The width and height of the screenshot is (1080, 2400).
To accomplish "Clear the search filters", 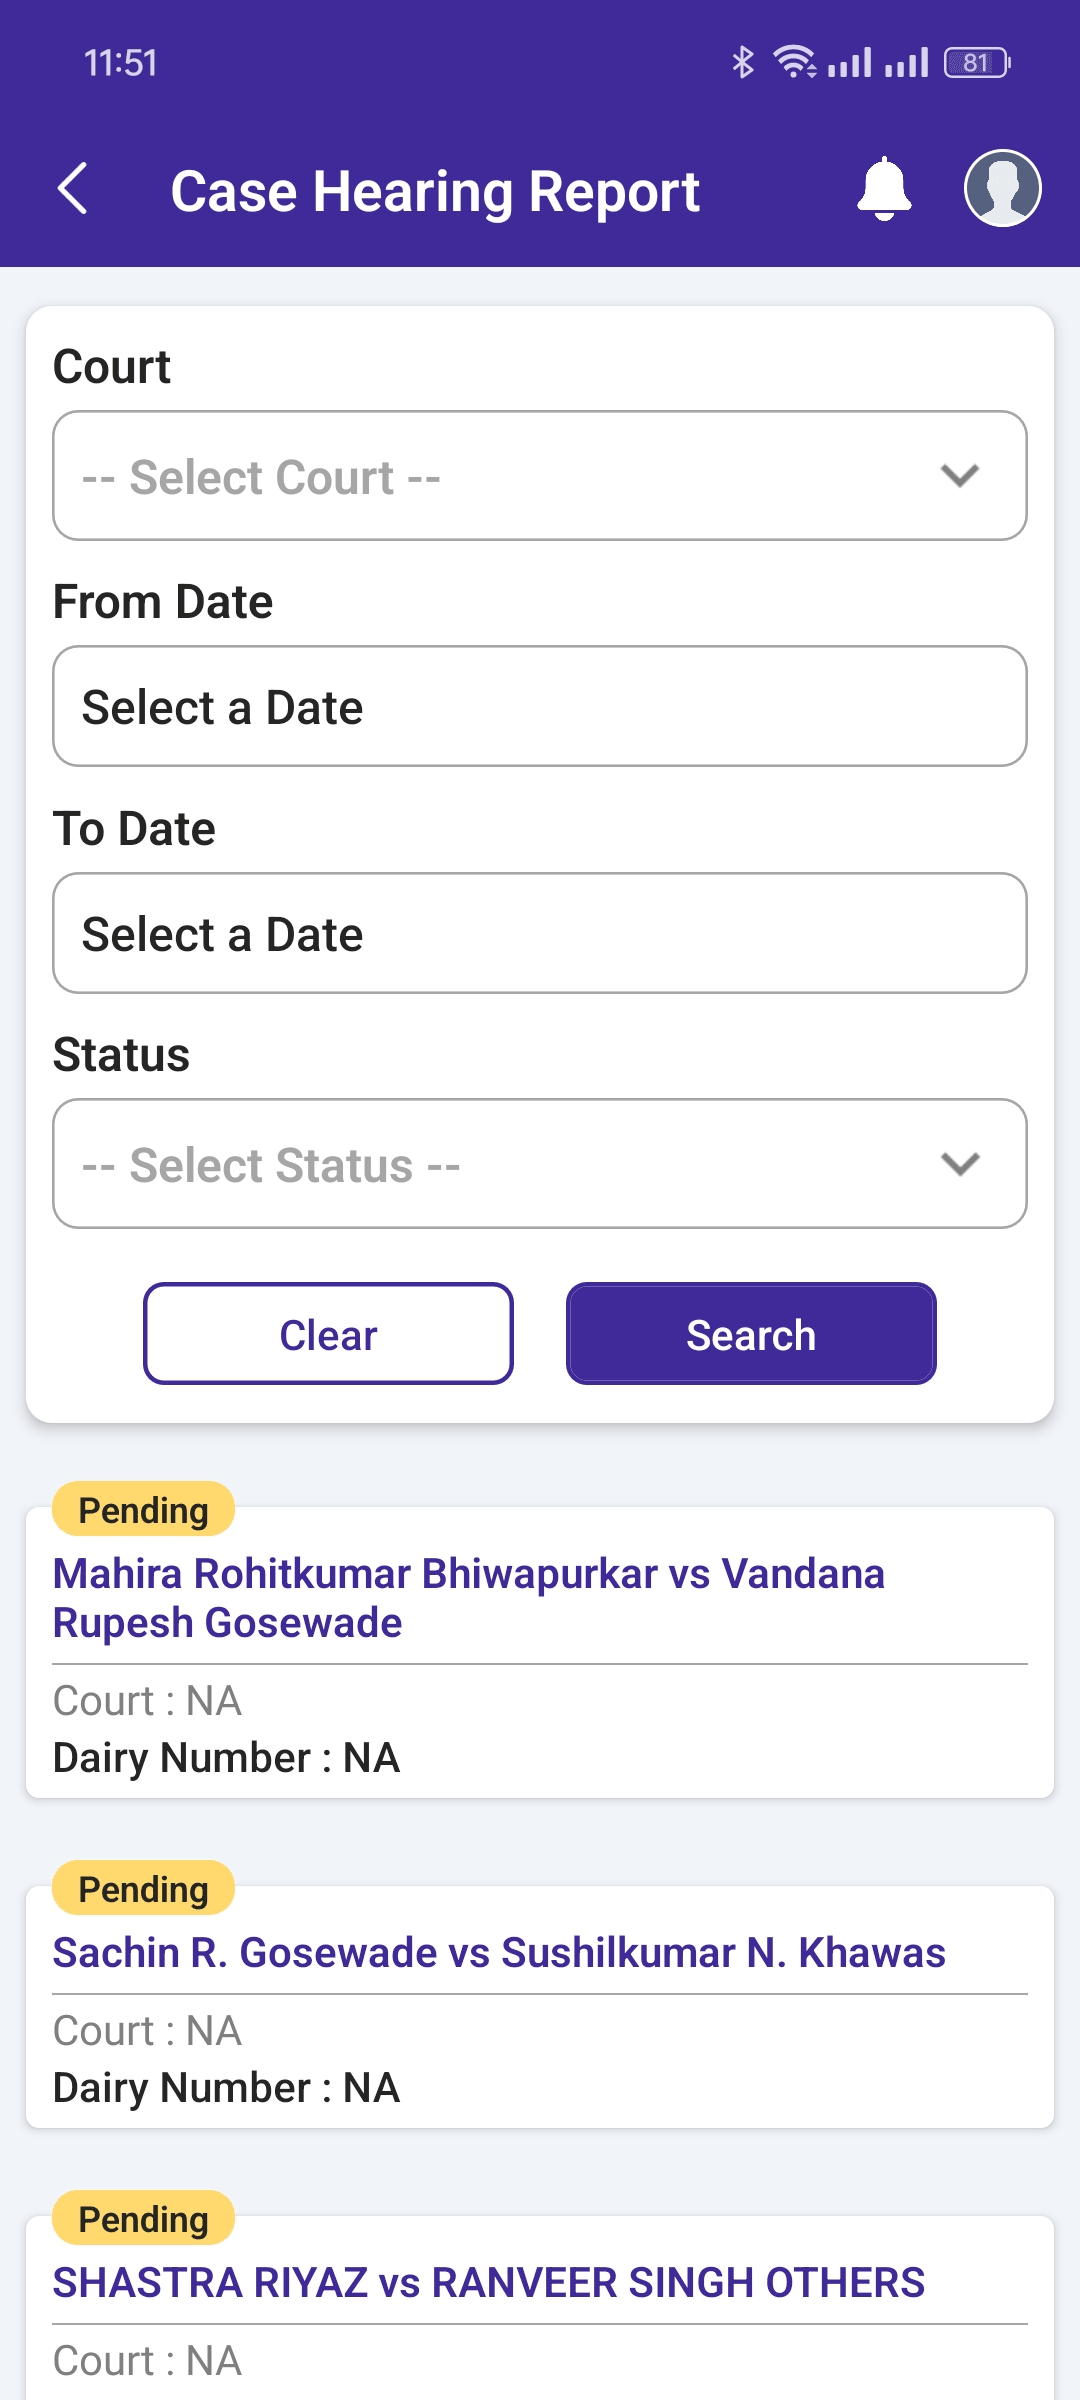I will [328, 1334].
